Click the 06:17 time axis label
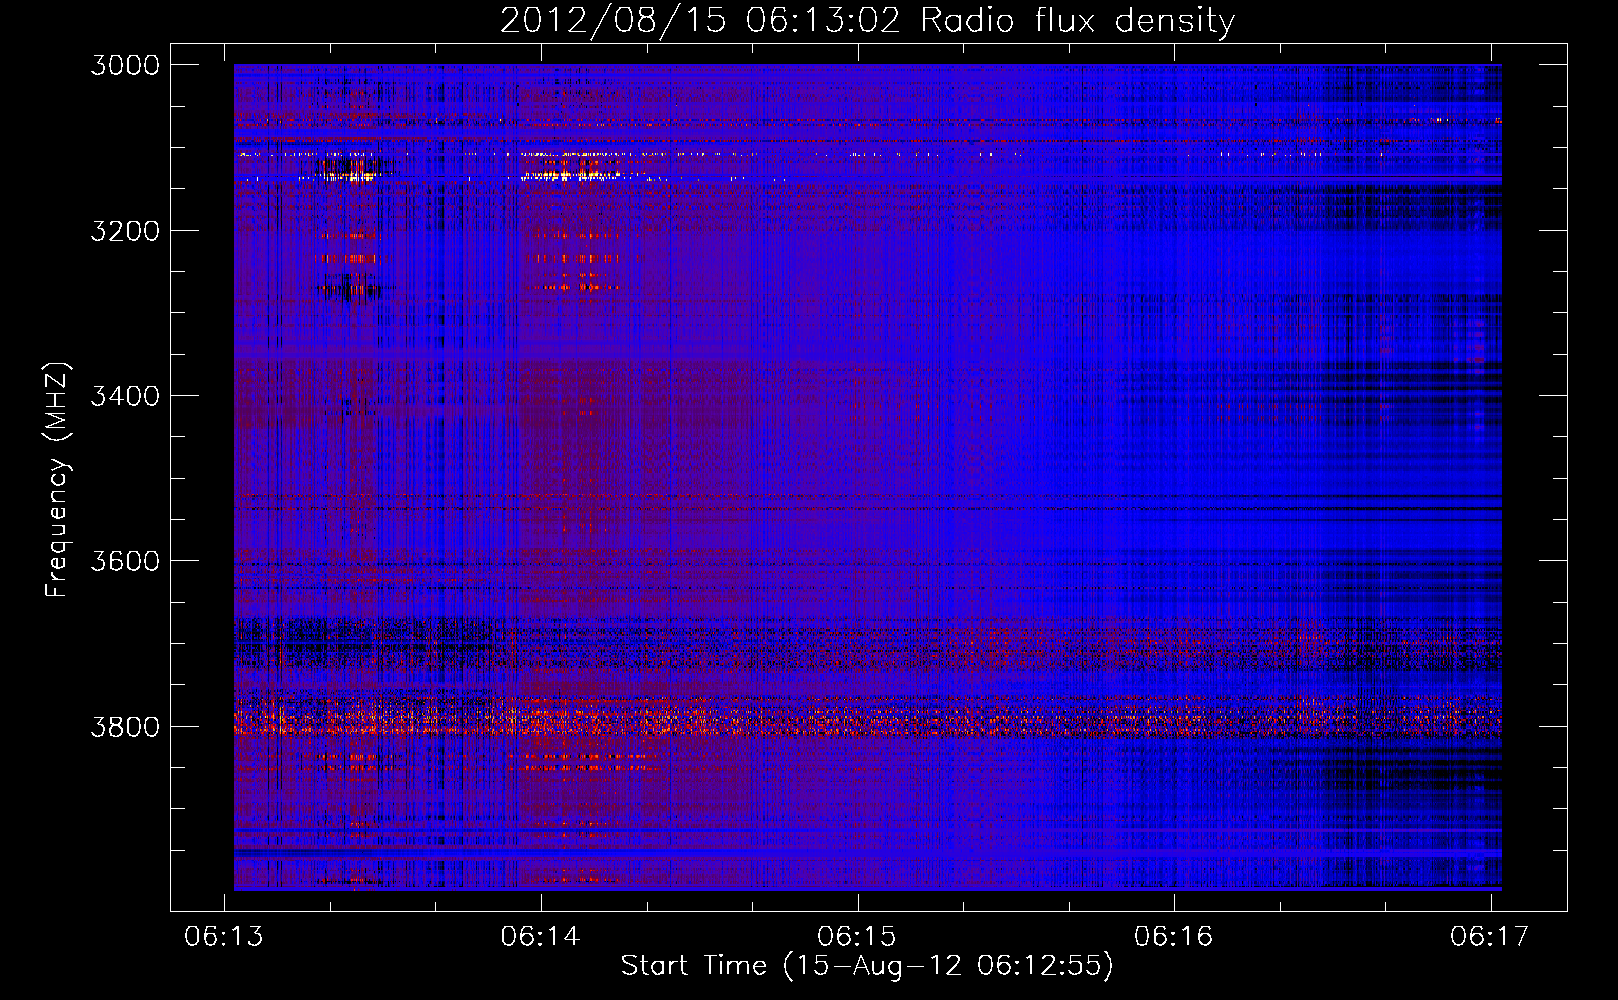The image size is (1618, 1000). click(x=1490, y=936)
